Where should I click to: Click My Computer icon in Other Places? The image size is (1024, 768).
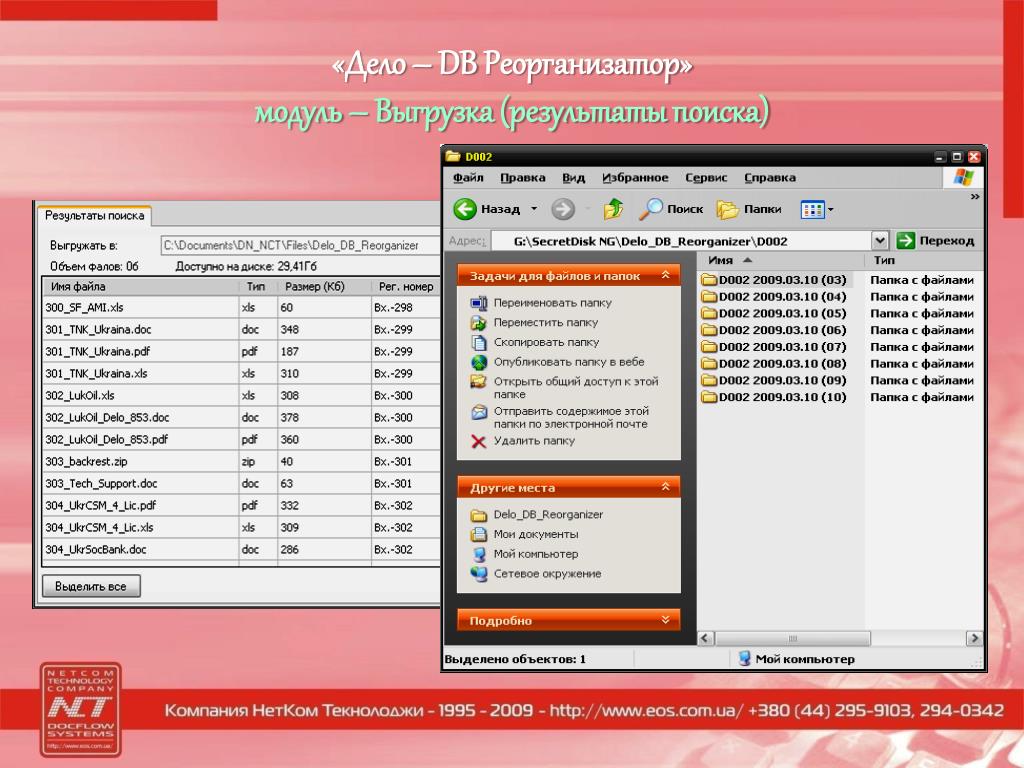tap(479, 554)
